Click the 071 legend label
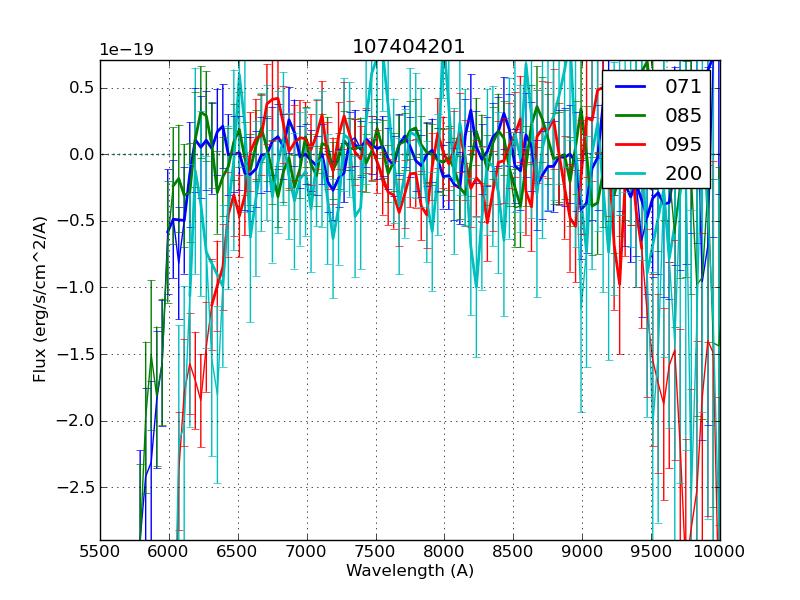Screen dimensions: 800x600 683,87
